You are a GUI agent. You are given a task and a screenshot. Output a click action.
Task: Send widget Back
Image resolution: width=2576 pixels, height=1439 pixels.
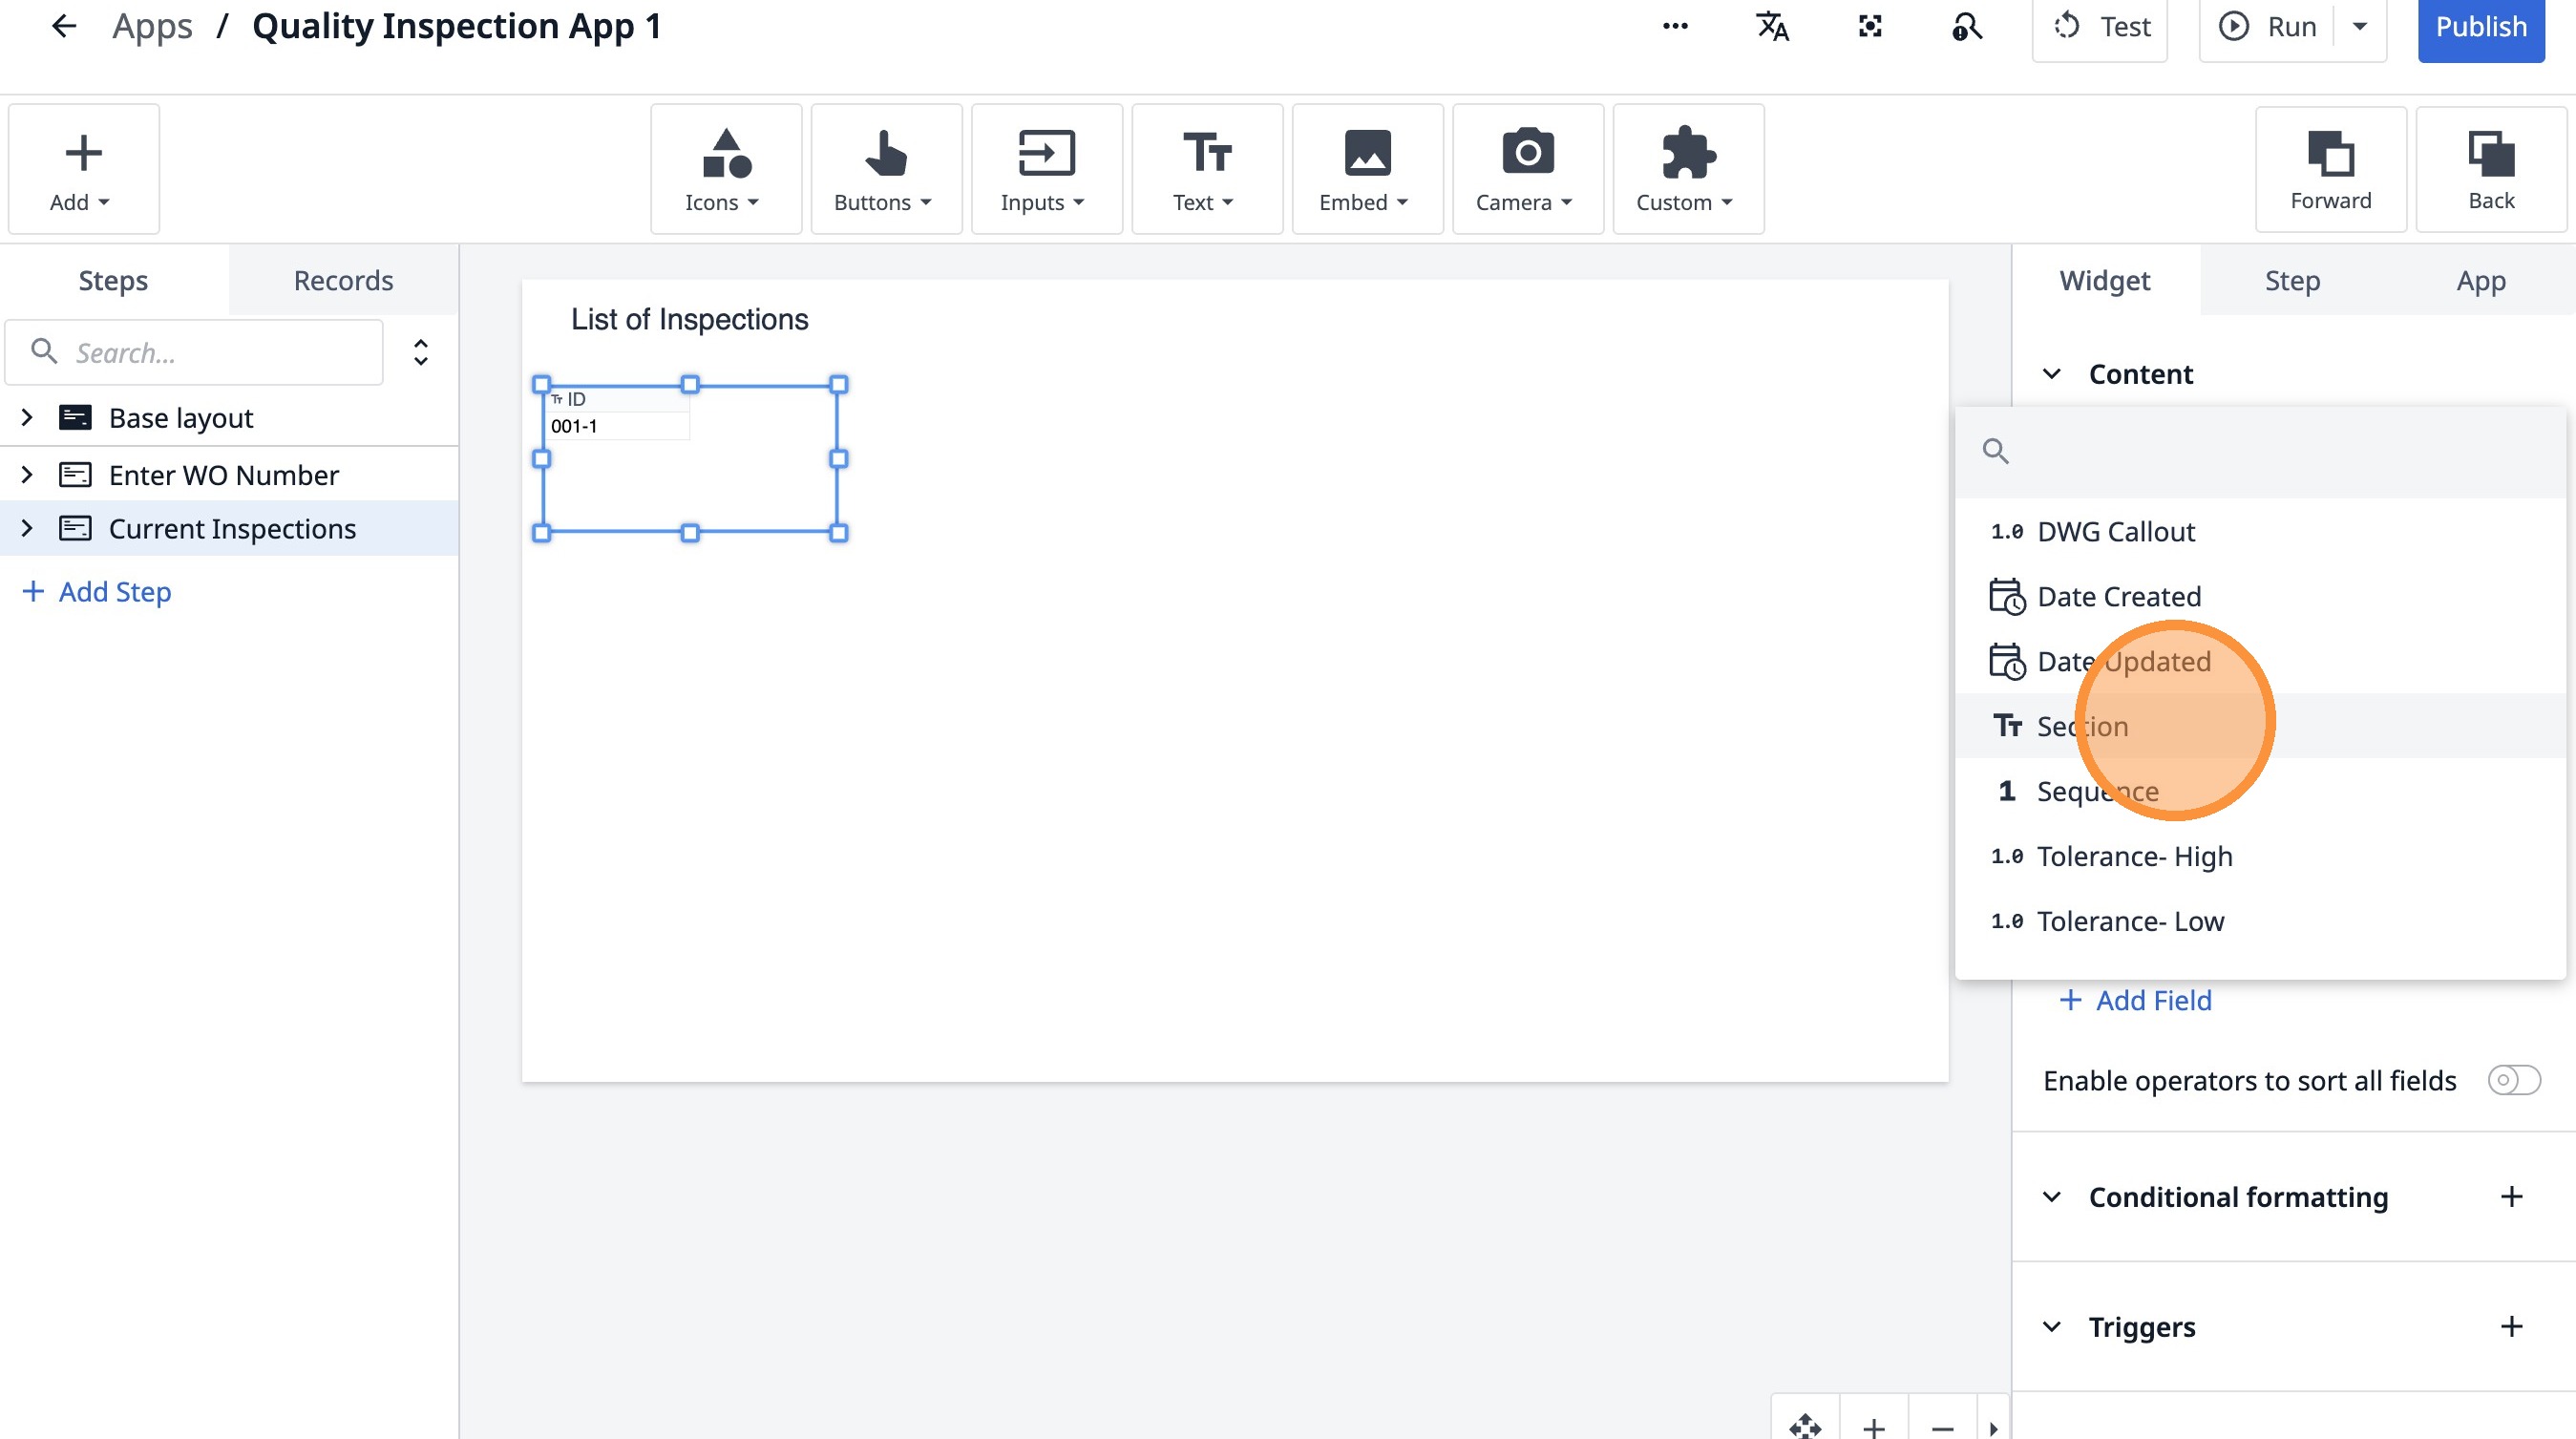point(2490,170)
